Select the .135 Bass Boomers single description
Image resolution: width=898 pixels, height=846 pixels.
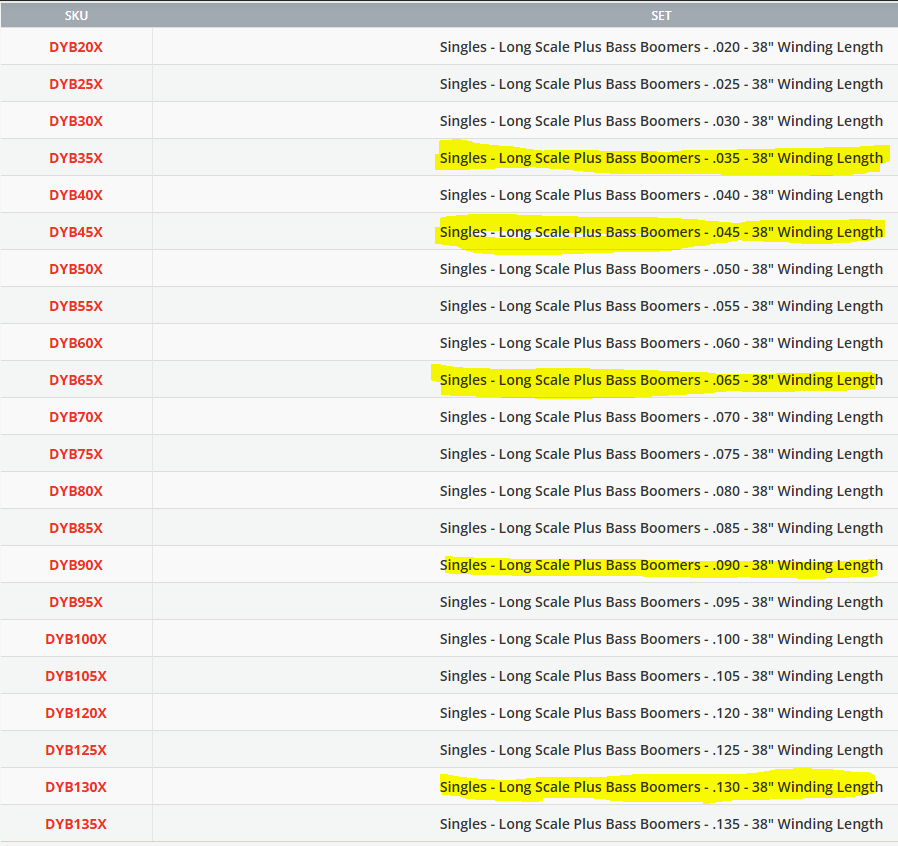661,824
